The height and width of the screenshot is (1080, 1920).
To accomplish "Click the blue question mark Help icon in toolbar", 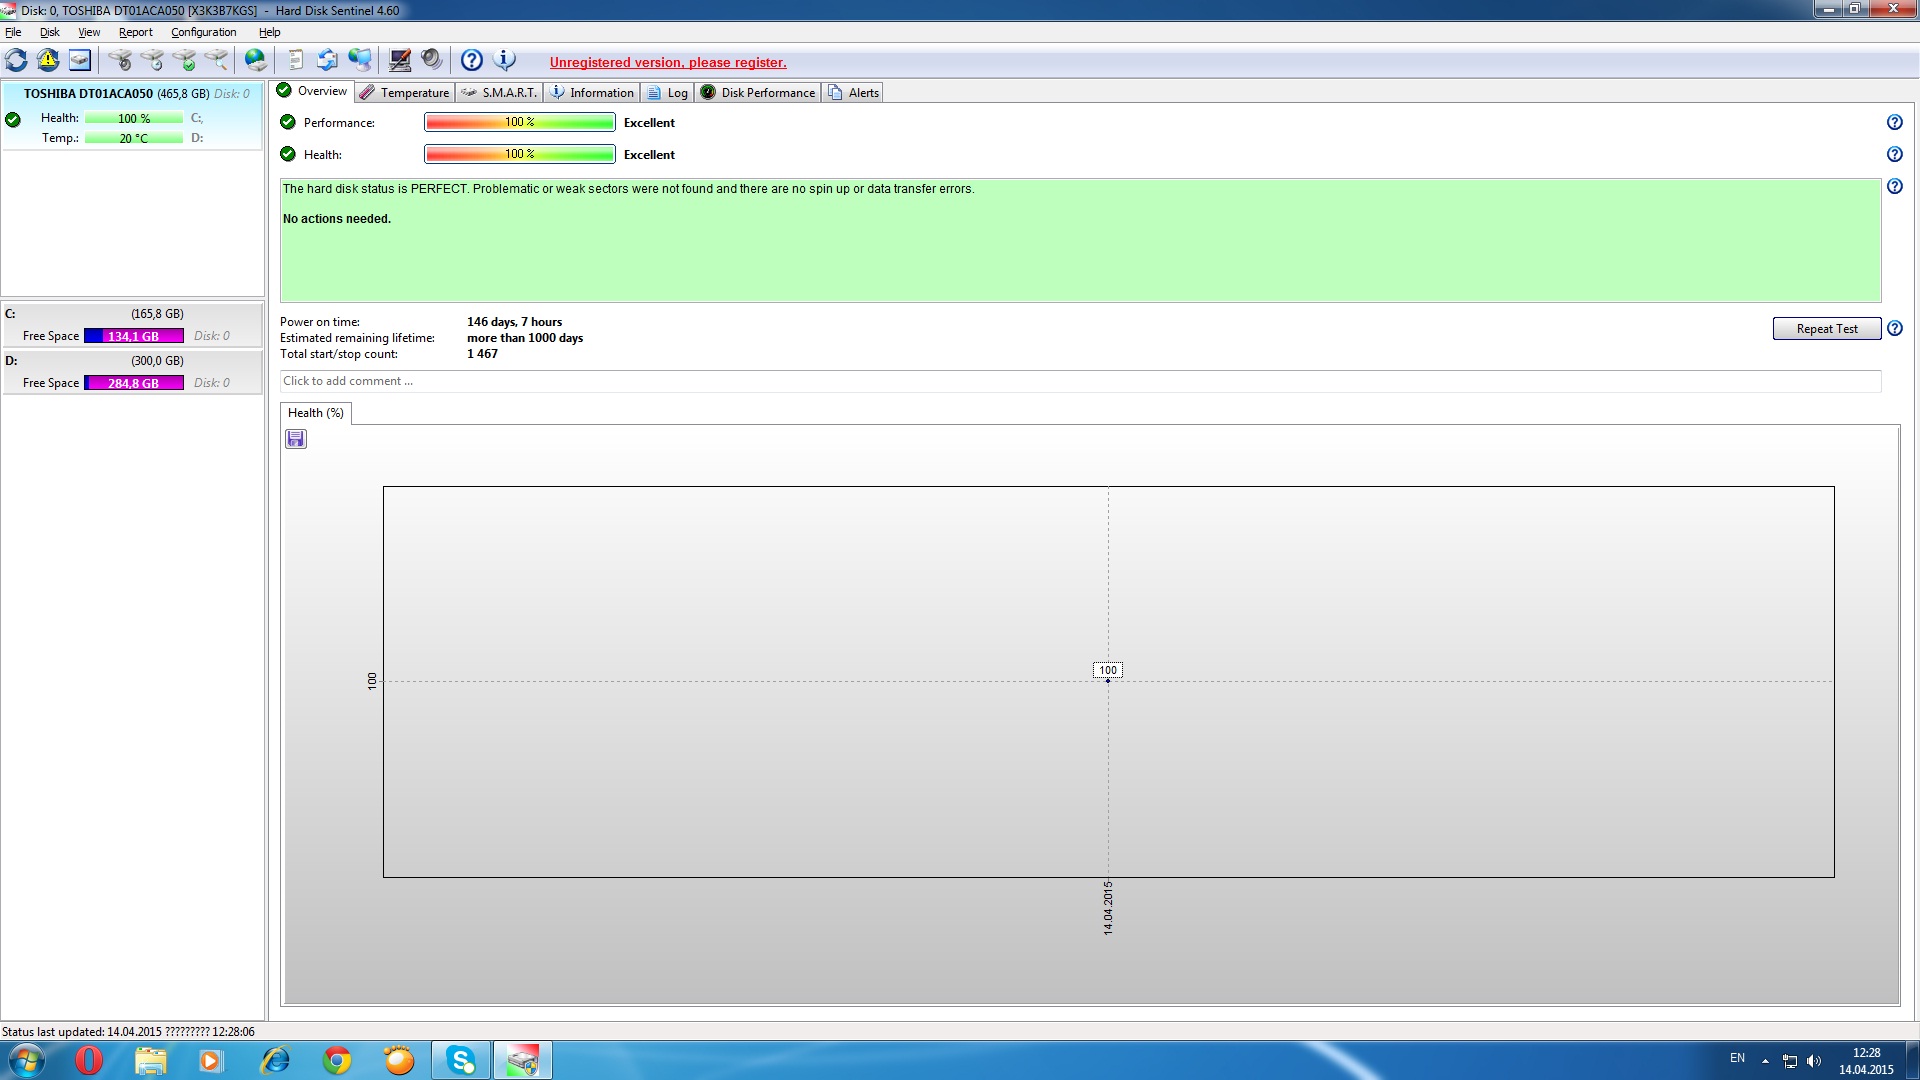I will (472, 60).
